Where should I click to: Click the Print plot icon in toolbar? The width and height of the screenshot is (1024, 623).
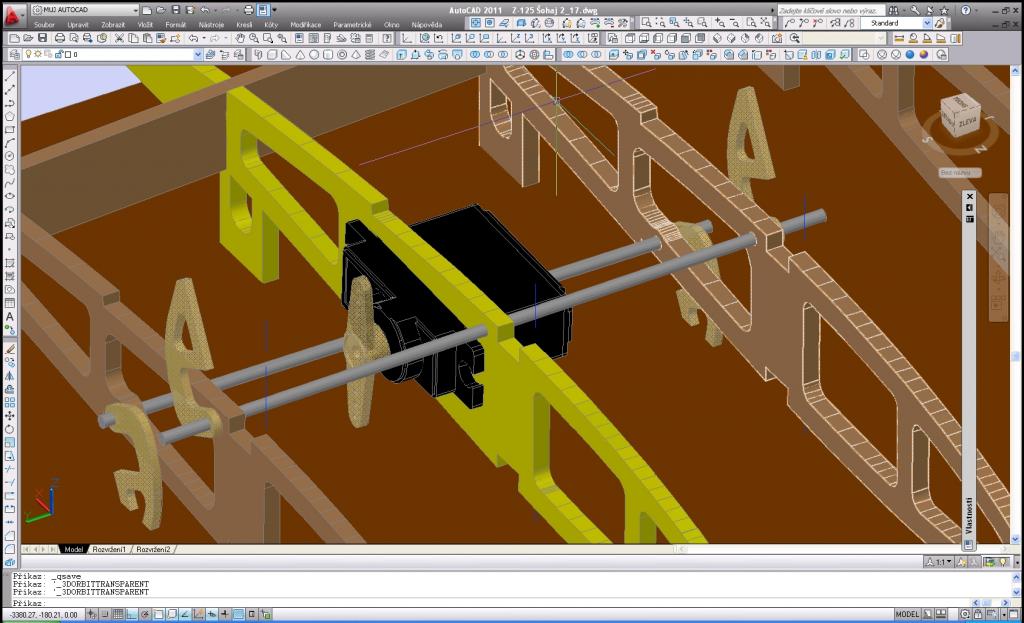pos(60,38)
